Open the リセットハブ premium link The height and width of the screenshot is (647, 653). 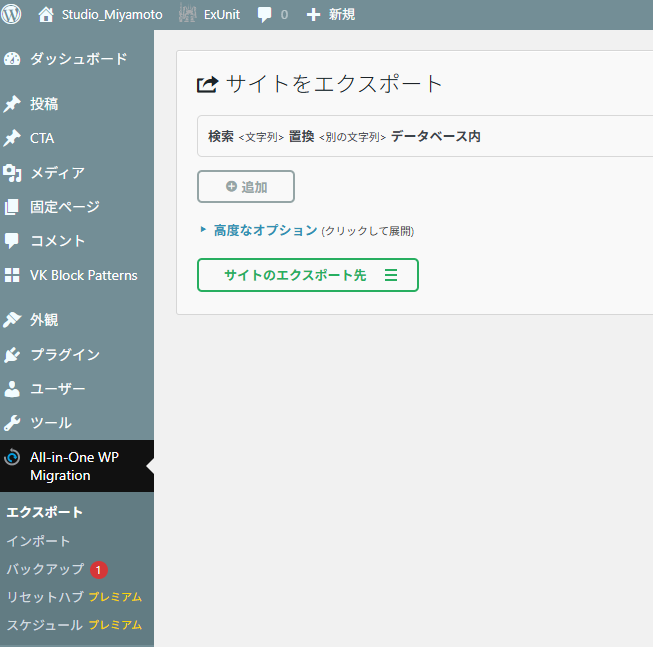click(45, 597)
